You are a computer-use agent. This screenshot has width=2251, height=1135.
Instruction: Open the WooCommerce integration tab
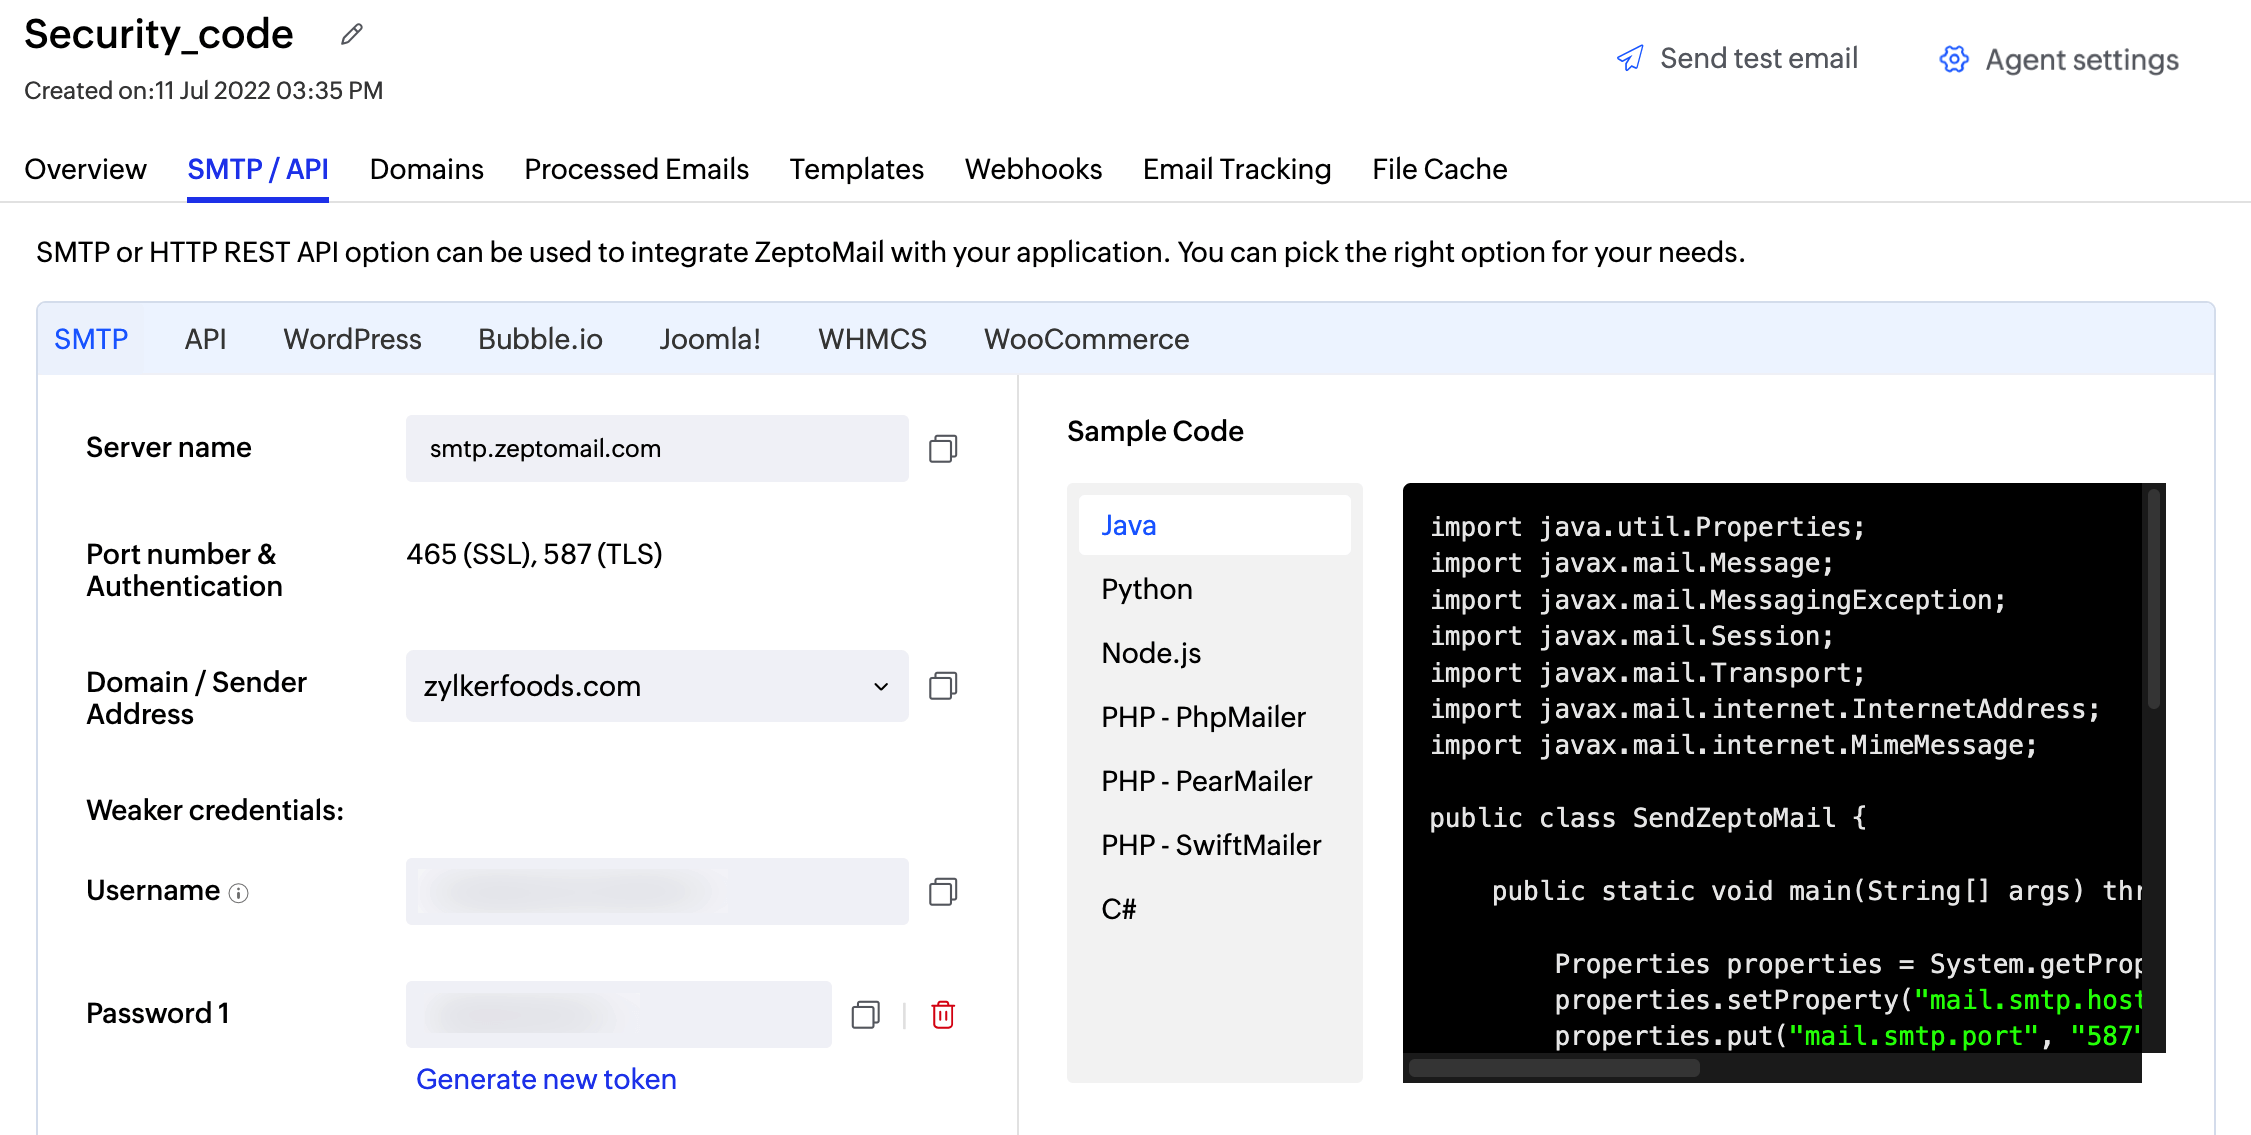pyautogui.click(x=1086, y=339)
